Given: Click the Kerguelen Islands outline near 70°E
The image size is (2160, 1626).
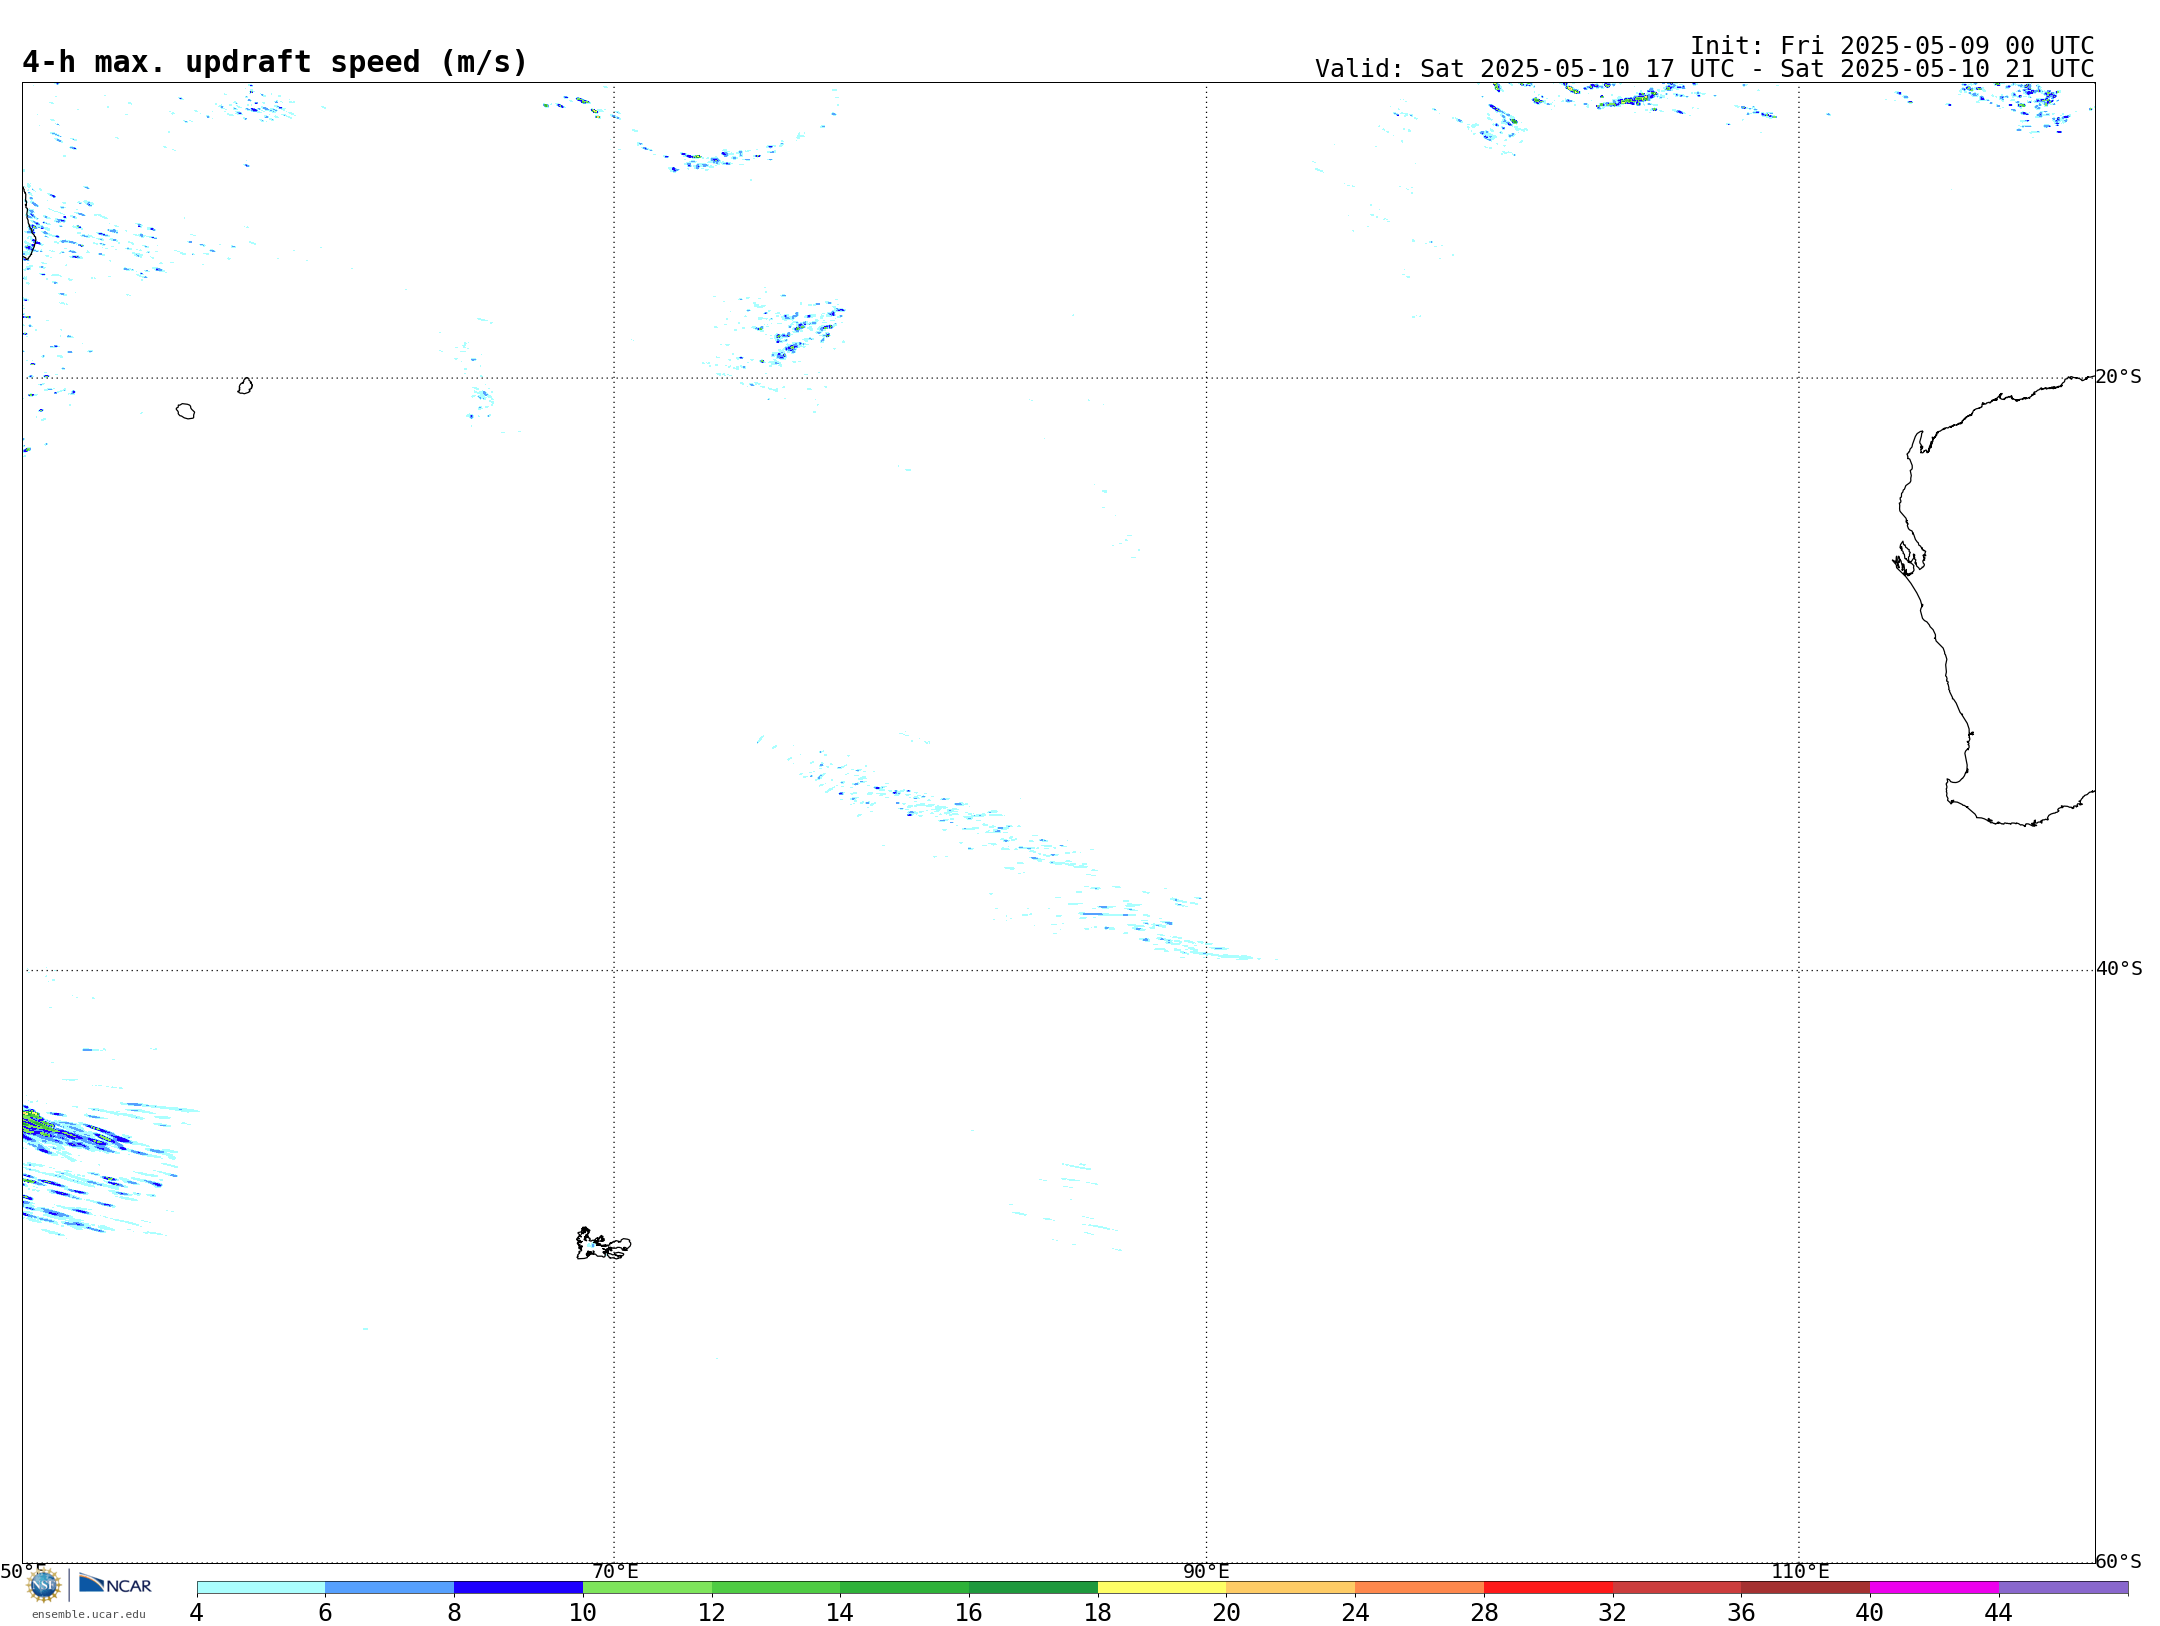Looking at the screenshot, I should 603,1244.
